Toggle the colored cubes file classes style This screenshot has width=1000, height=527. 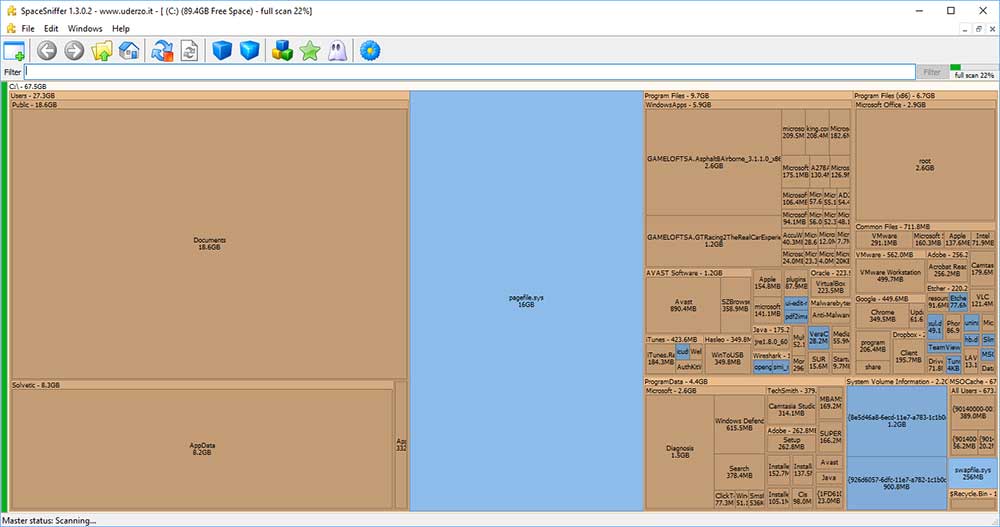tap(282, 50)
